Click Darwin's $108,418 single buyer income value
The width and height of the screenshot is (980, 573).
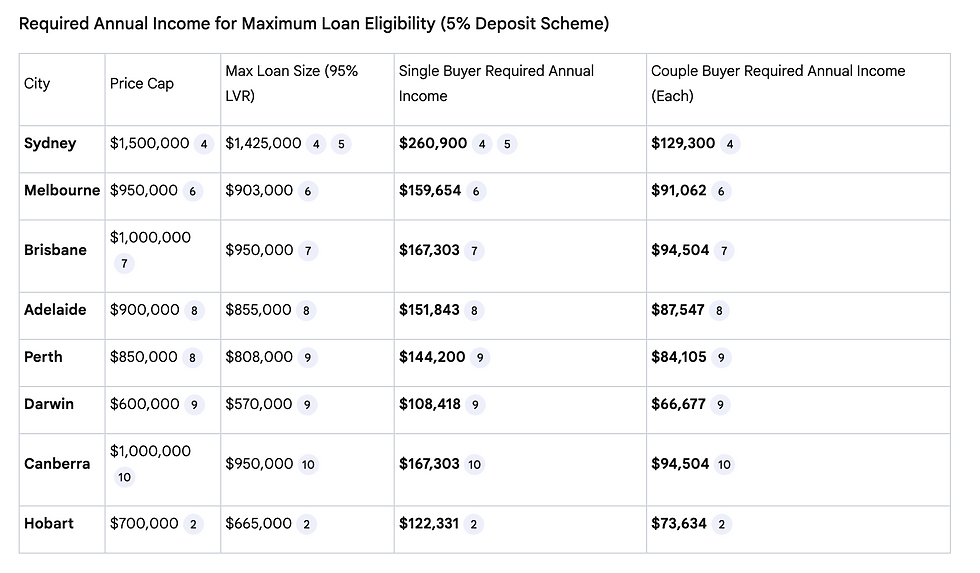coord(429,405)
